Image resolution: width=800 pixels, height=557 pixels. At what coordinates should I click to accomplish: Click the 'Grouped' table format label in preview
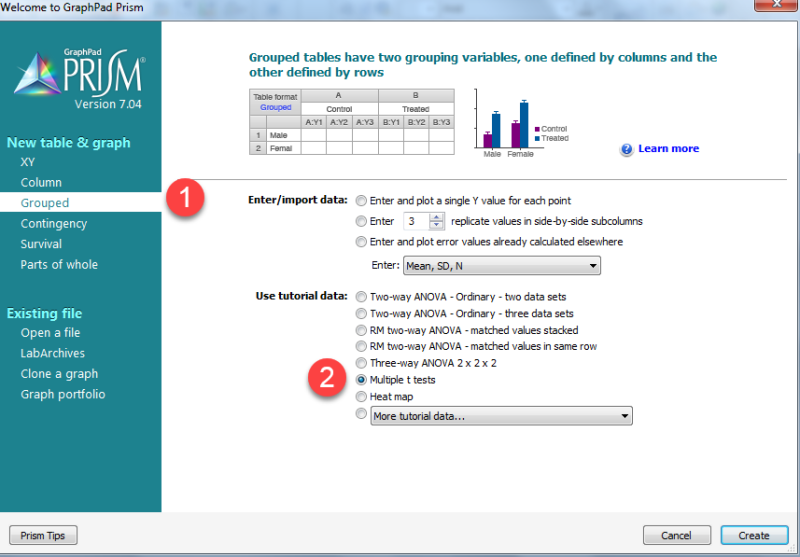[x=276, y=107]
